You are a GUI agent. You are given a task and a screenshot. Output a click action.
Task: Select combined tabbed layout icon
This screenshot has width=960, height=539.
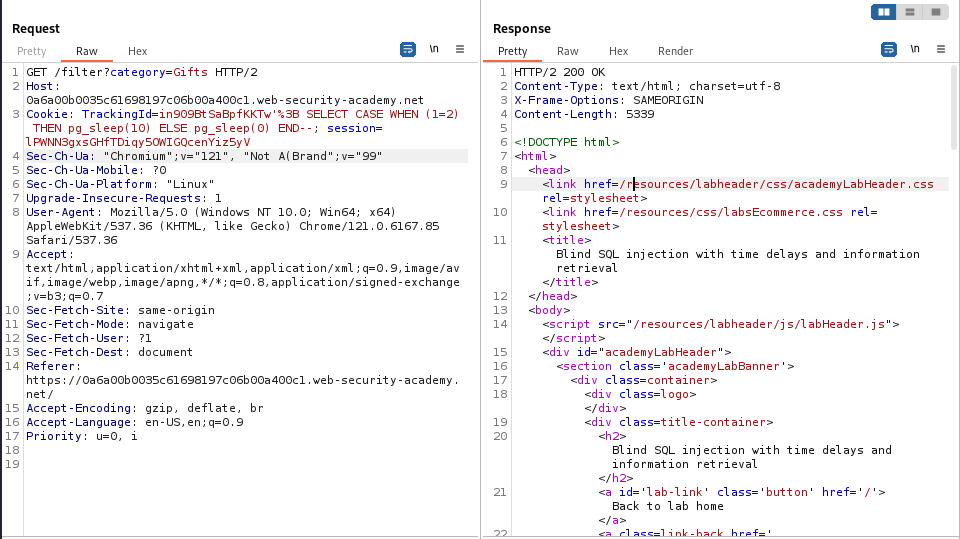point(936,12)
